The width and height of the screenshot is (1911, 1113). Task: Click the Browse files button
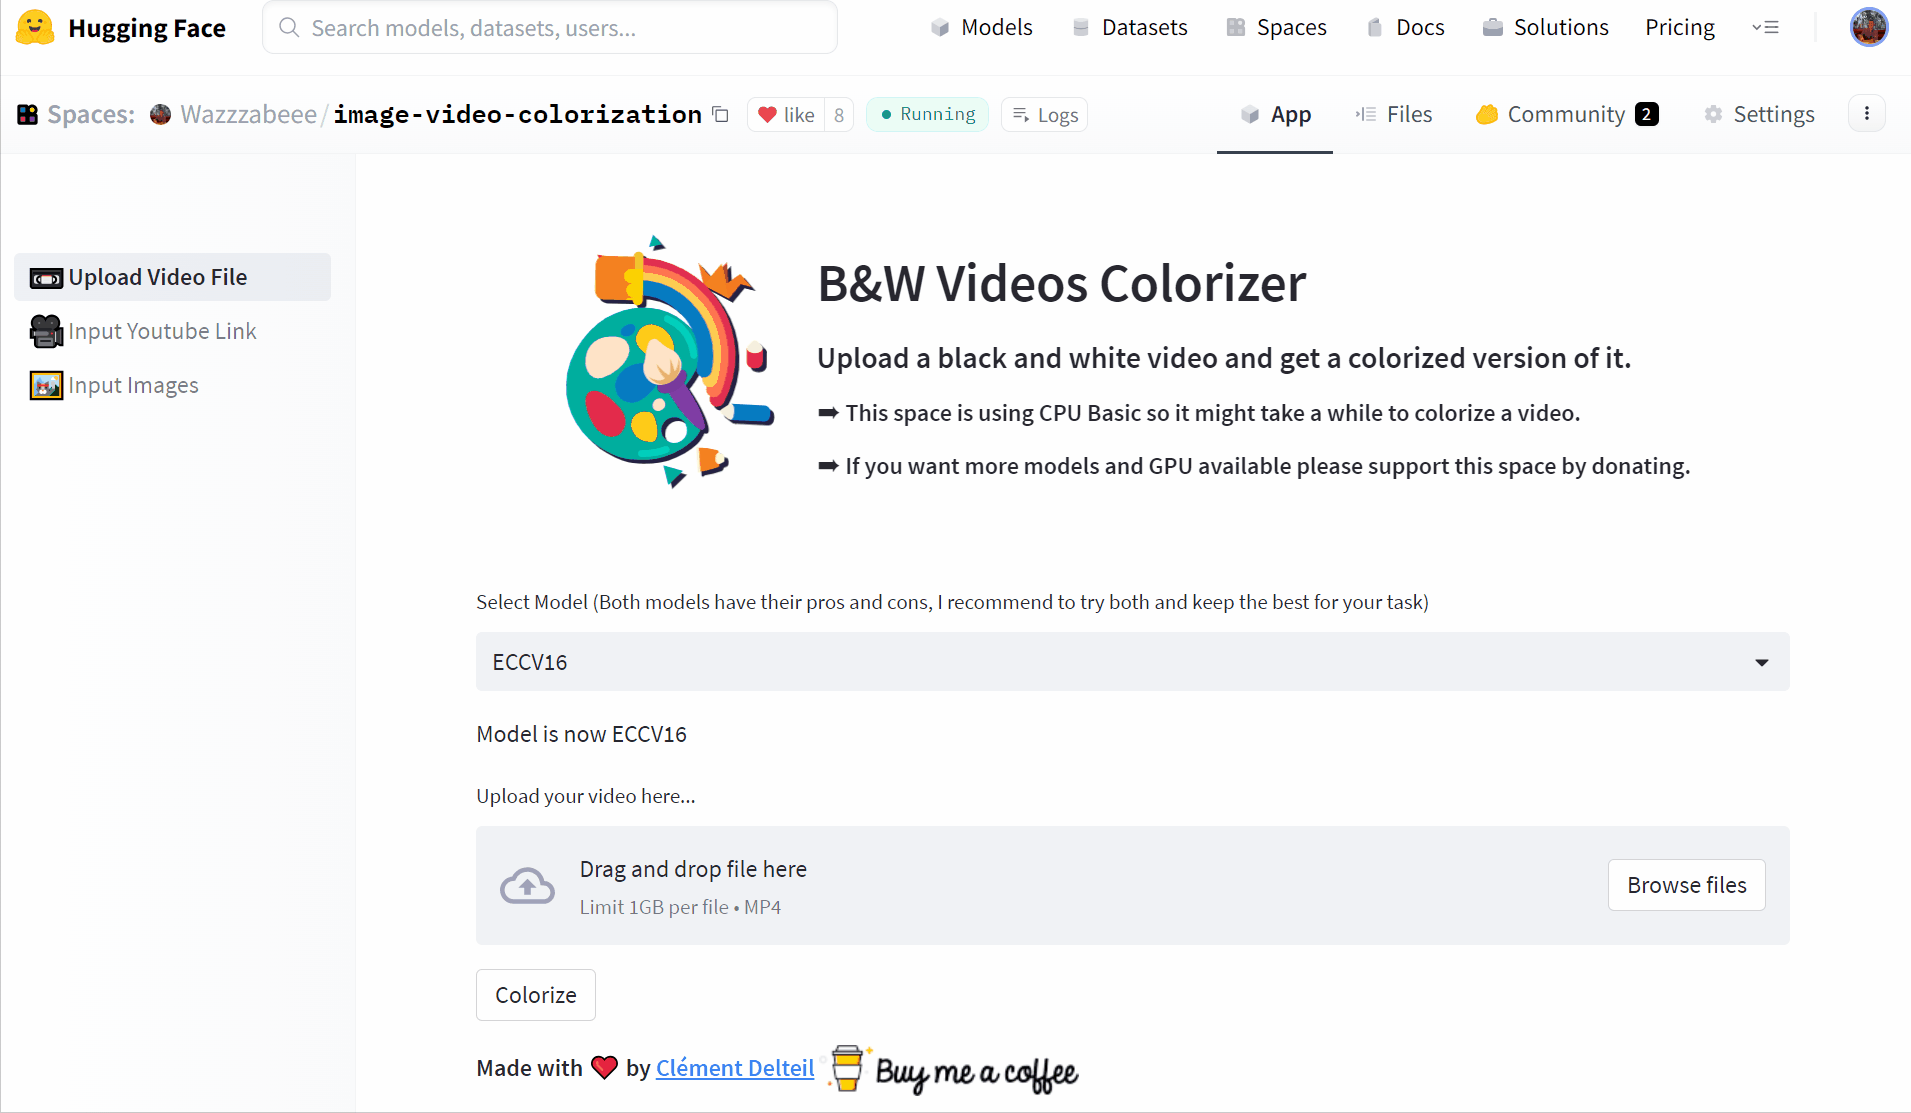[x=1686, y=885]
